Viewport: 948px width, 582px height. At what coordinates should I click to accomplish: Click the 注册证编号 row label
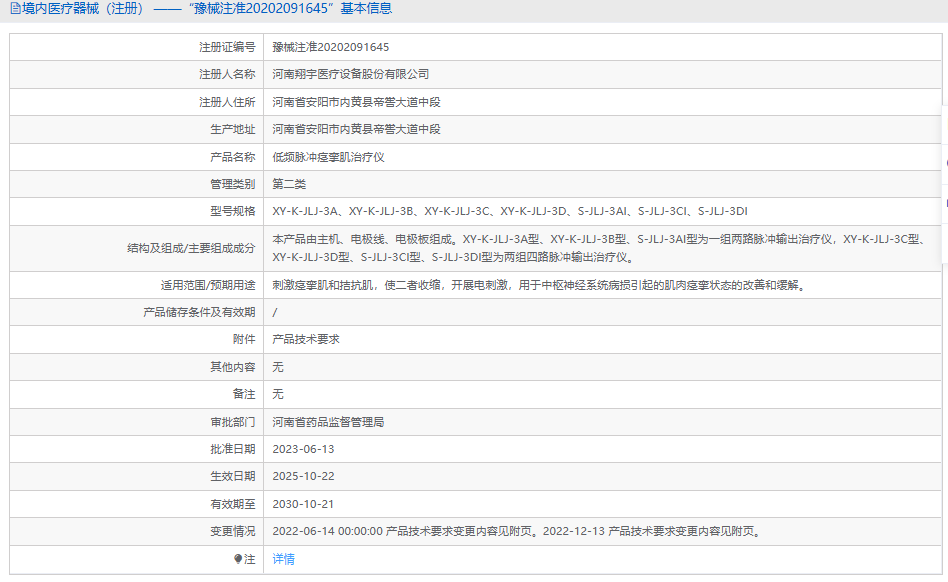tap(227, 47)
